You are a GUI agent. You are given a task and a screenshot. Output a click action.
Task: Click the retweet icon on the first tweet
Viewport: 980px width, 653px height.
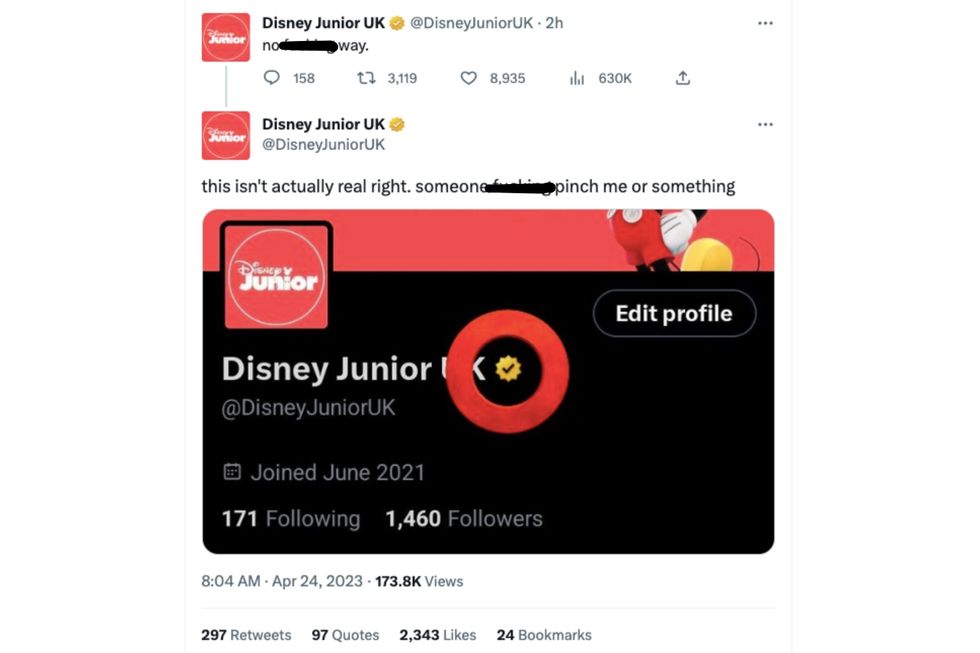pos(366,78)
